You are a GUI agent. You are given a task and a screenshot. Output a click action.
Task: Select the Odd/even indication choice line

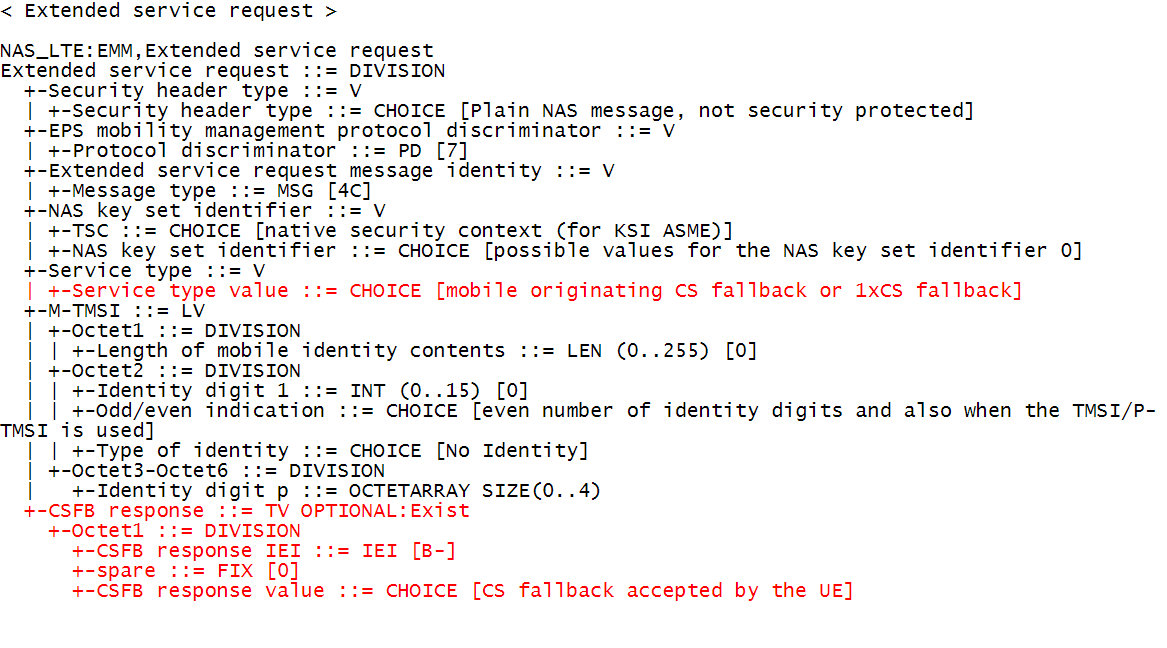(578, 420)
